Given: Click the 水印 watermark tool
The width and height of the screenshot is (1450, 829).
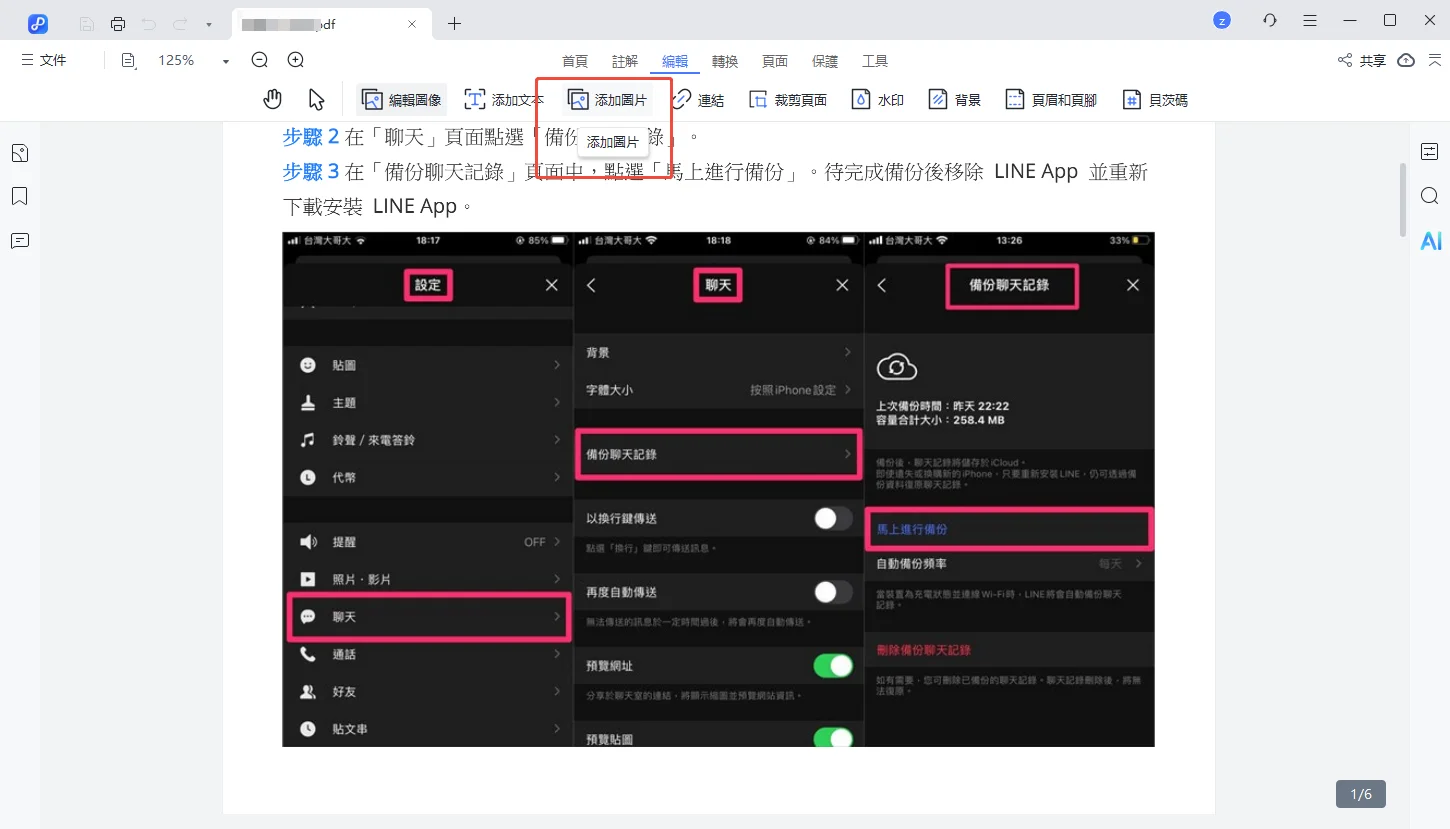Looking at the screenshot, I should point(878,100).
